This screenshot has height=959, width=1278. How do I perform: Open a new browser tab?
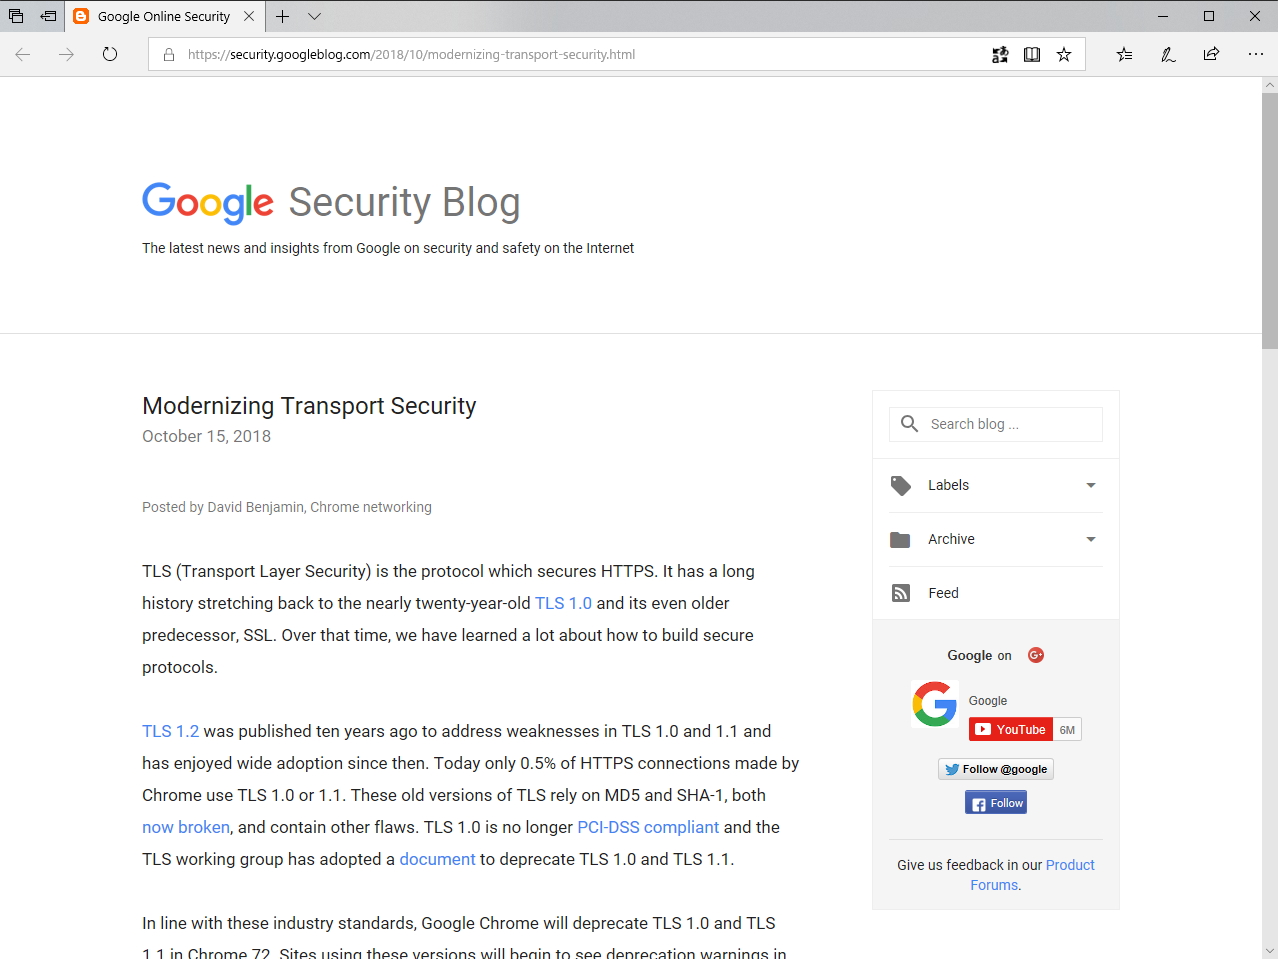click(281, 16)
